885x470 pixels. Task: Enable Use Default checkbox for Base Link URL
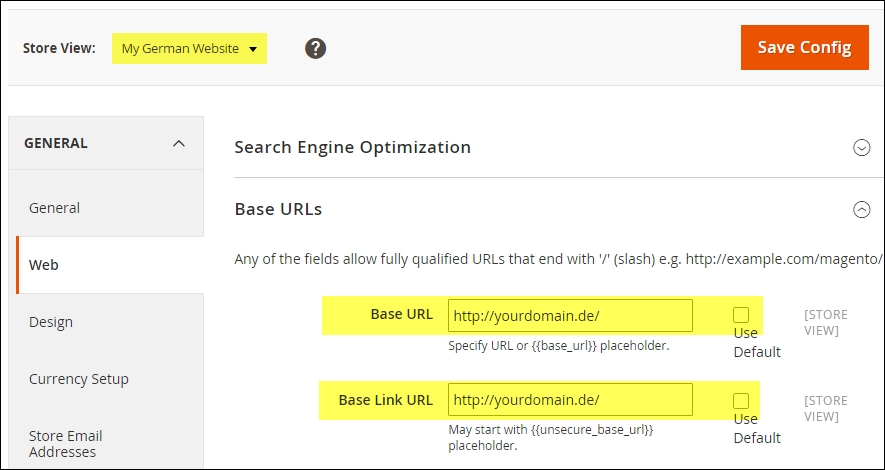(741, 401)
